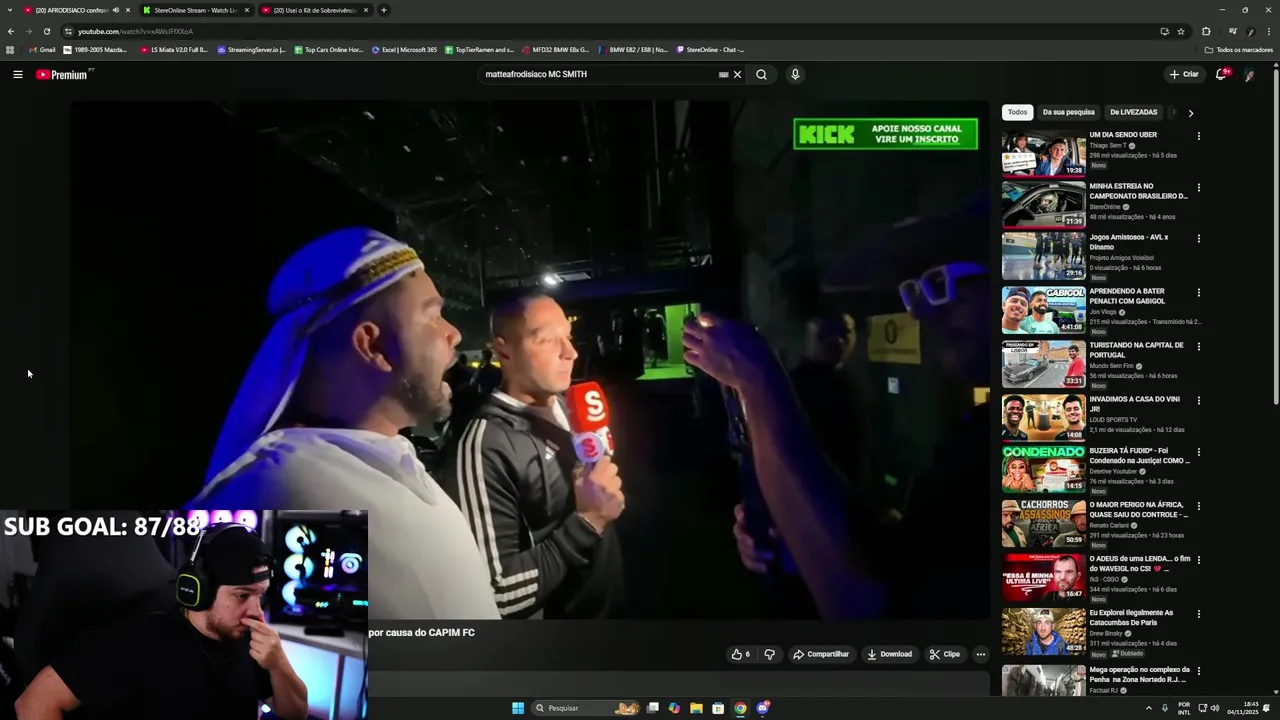The image size is (1280, 720).
Task: Mute audio icon on AFRODISIACO tab
Action: coord(116,10)
